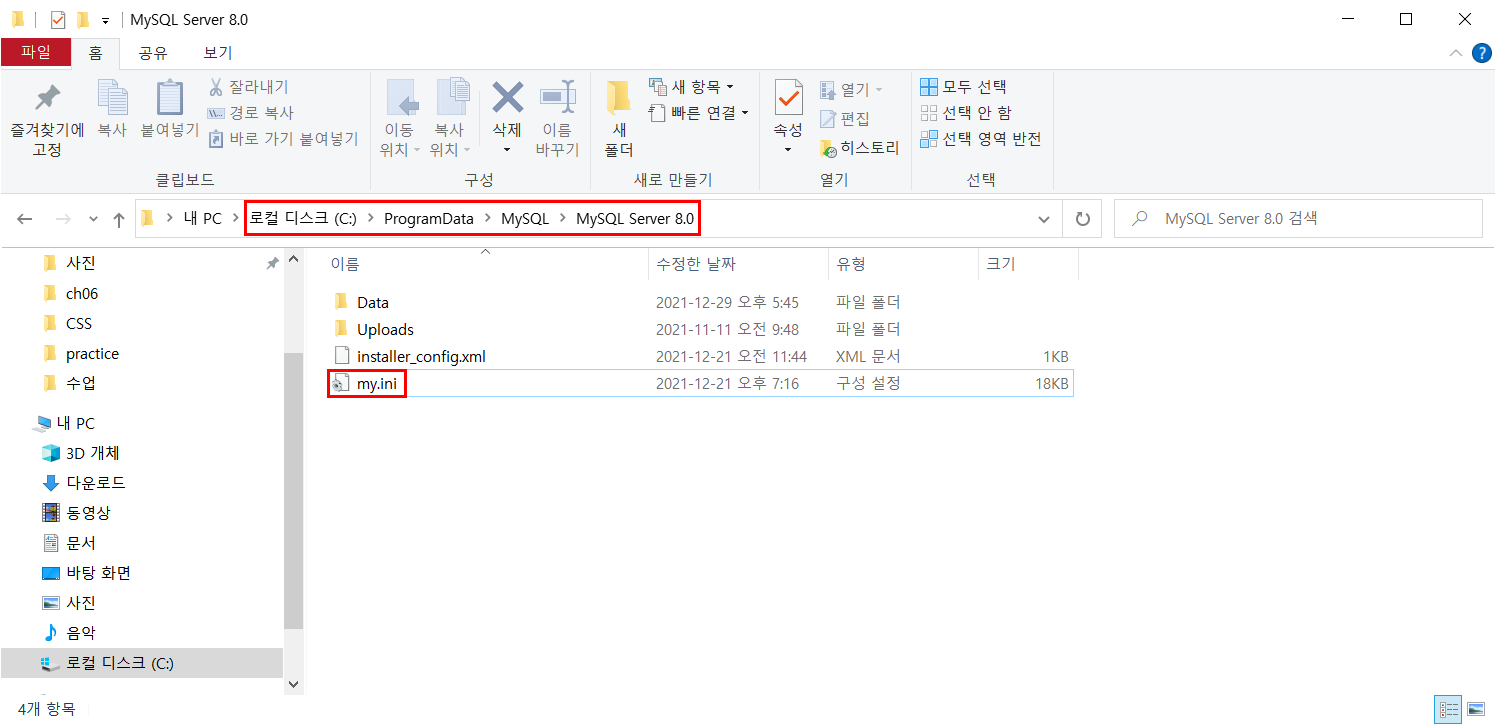
Task: Click Paste shortcut (바로 가기 붙여넣기)
Action: [x=283, y=139]
